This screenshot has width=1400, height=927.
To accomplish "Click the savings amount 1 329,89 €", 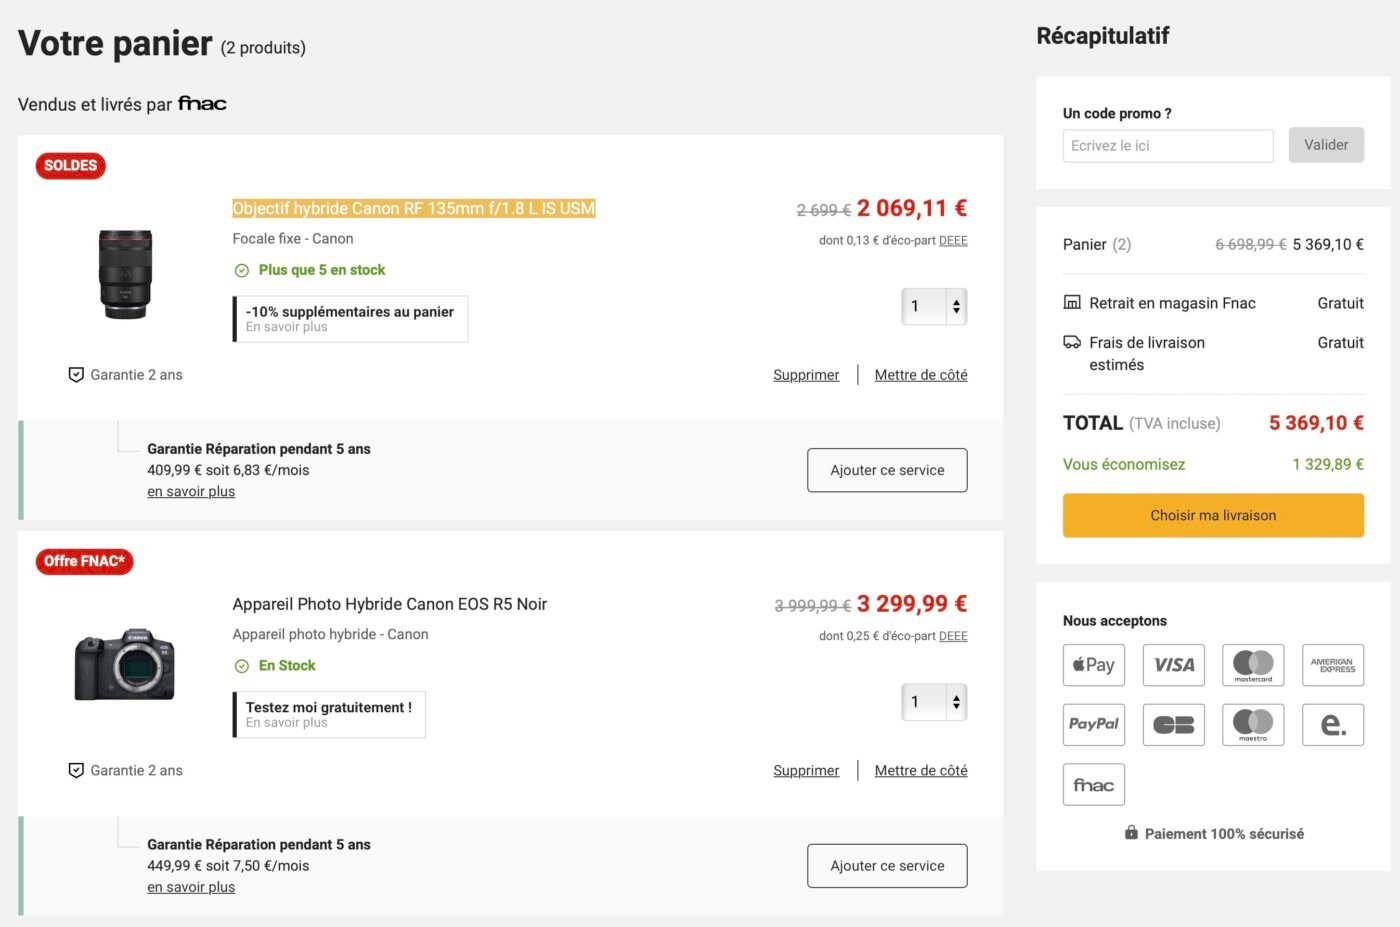I will coord(1328,464).
